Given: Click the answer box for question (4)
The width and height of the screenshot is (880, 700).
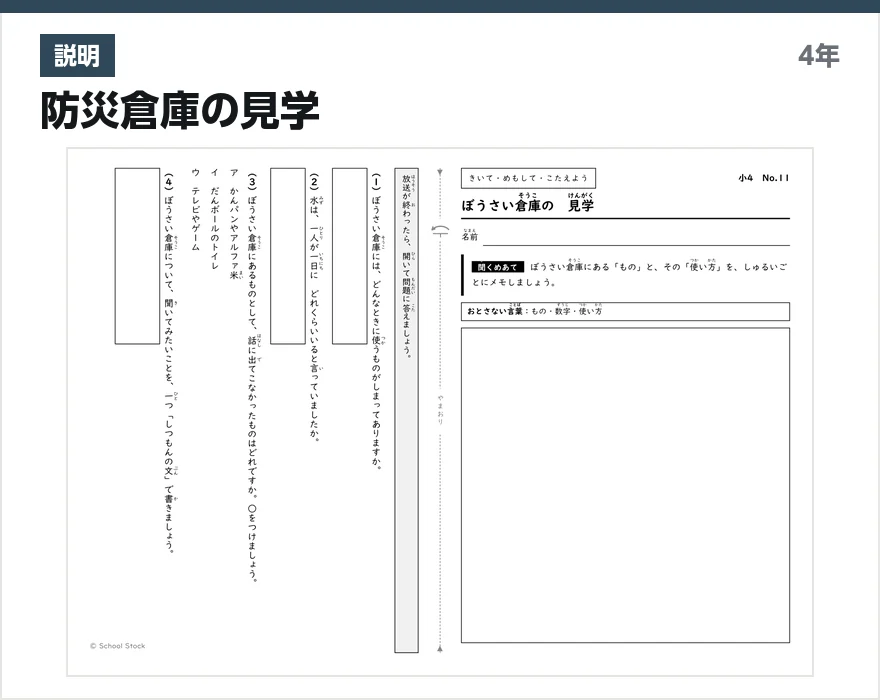Looking at the screenshot, I should (x=138, y=256).
